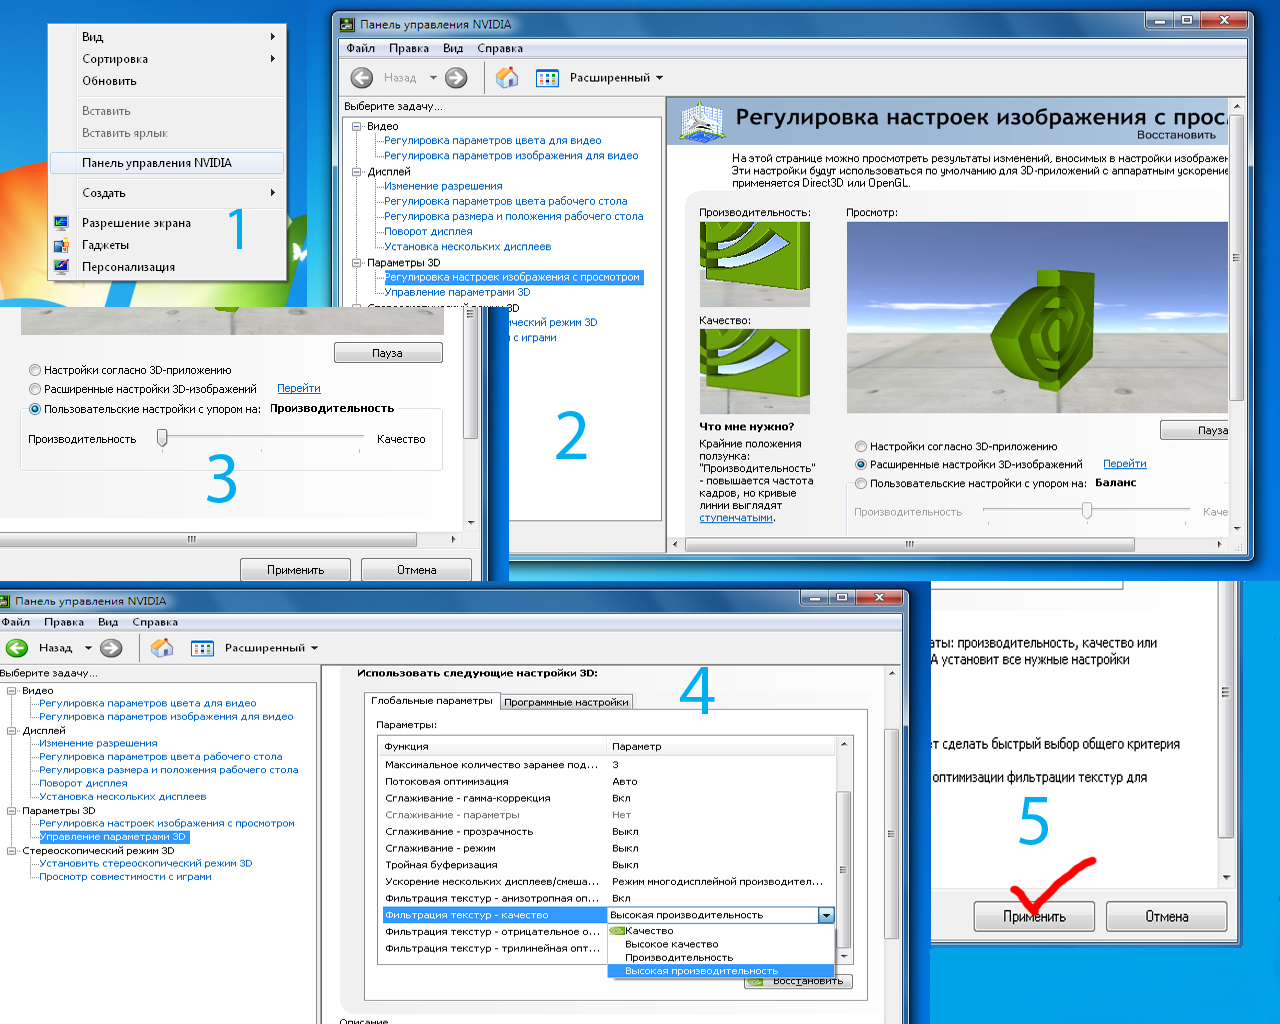
Task: Click the greyed Back arrow in window marked 2
Action: (362, 78)
